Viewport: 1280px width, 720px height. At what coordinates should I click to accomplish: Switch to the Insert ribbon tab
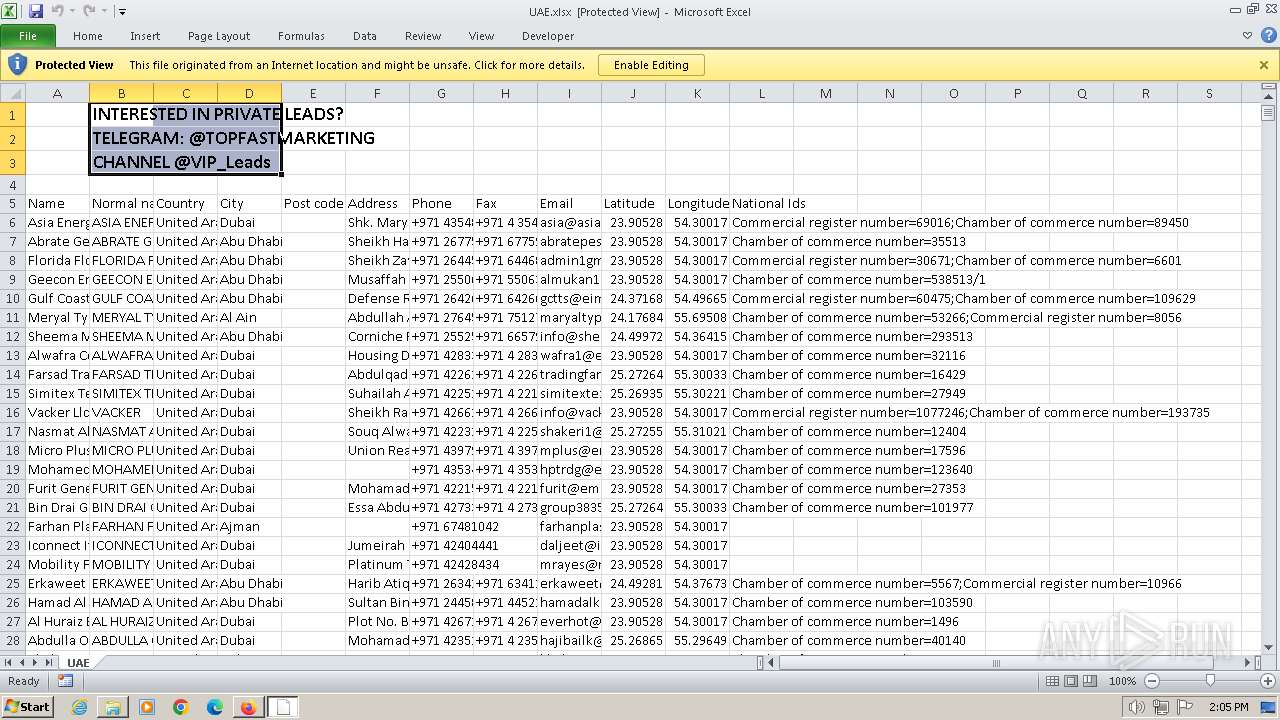(145, 36)
